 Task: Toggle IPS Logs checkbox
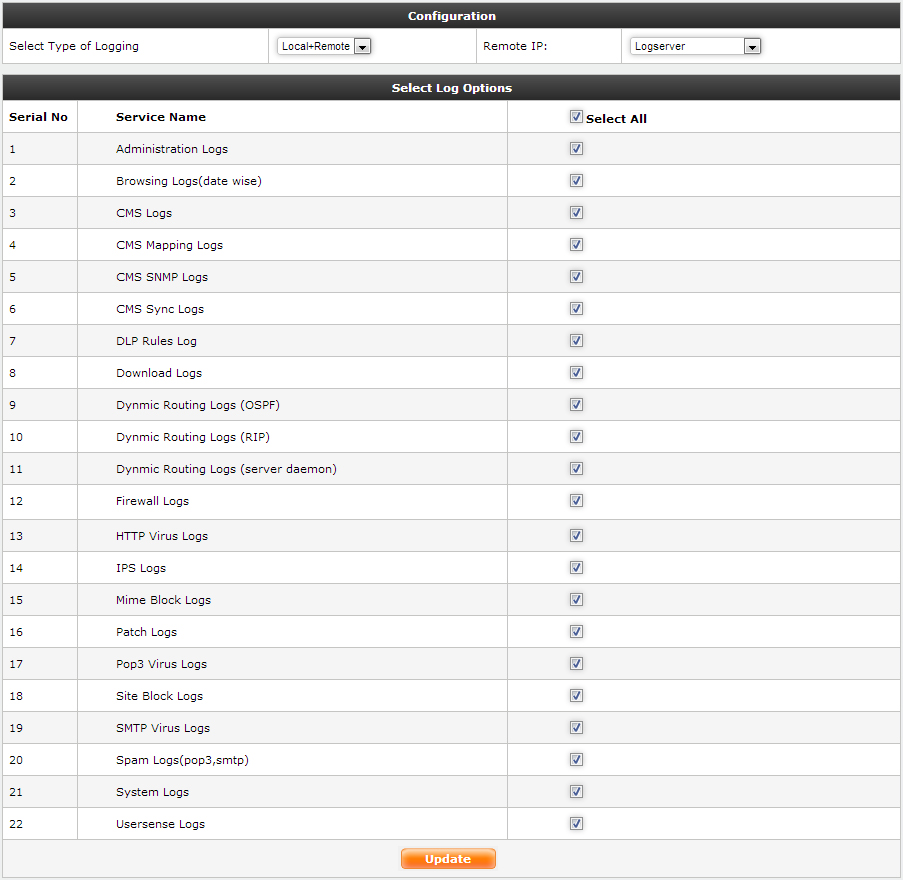tap(576, 568)
